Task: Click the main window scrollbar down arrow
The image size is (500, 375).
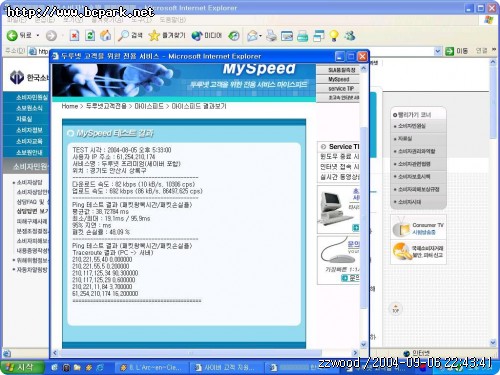Action: click(493, 342)
